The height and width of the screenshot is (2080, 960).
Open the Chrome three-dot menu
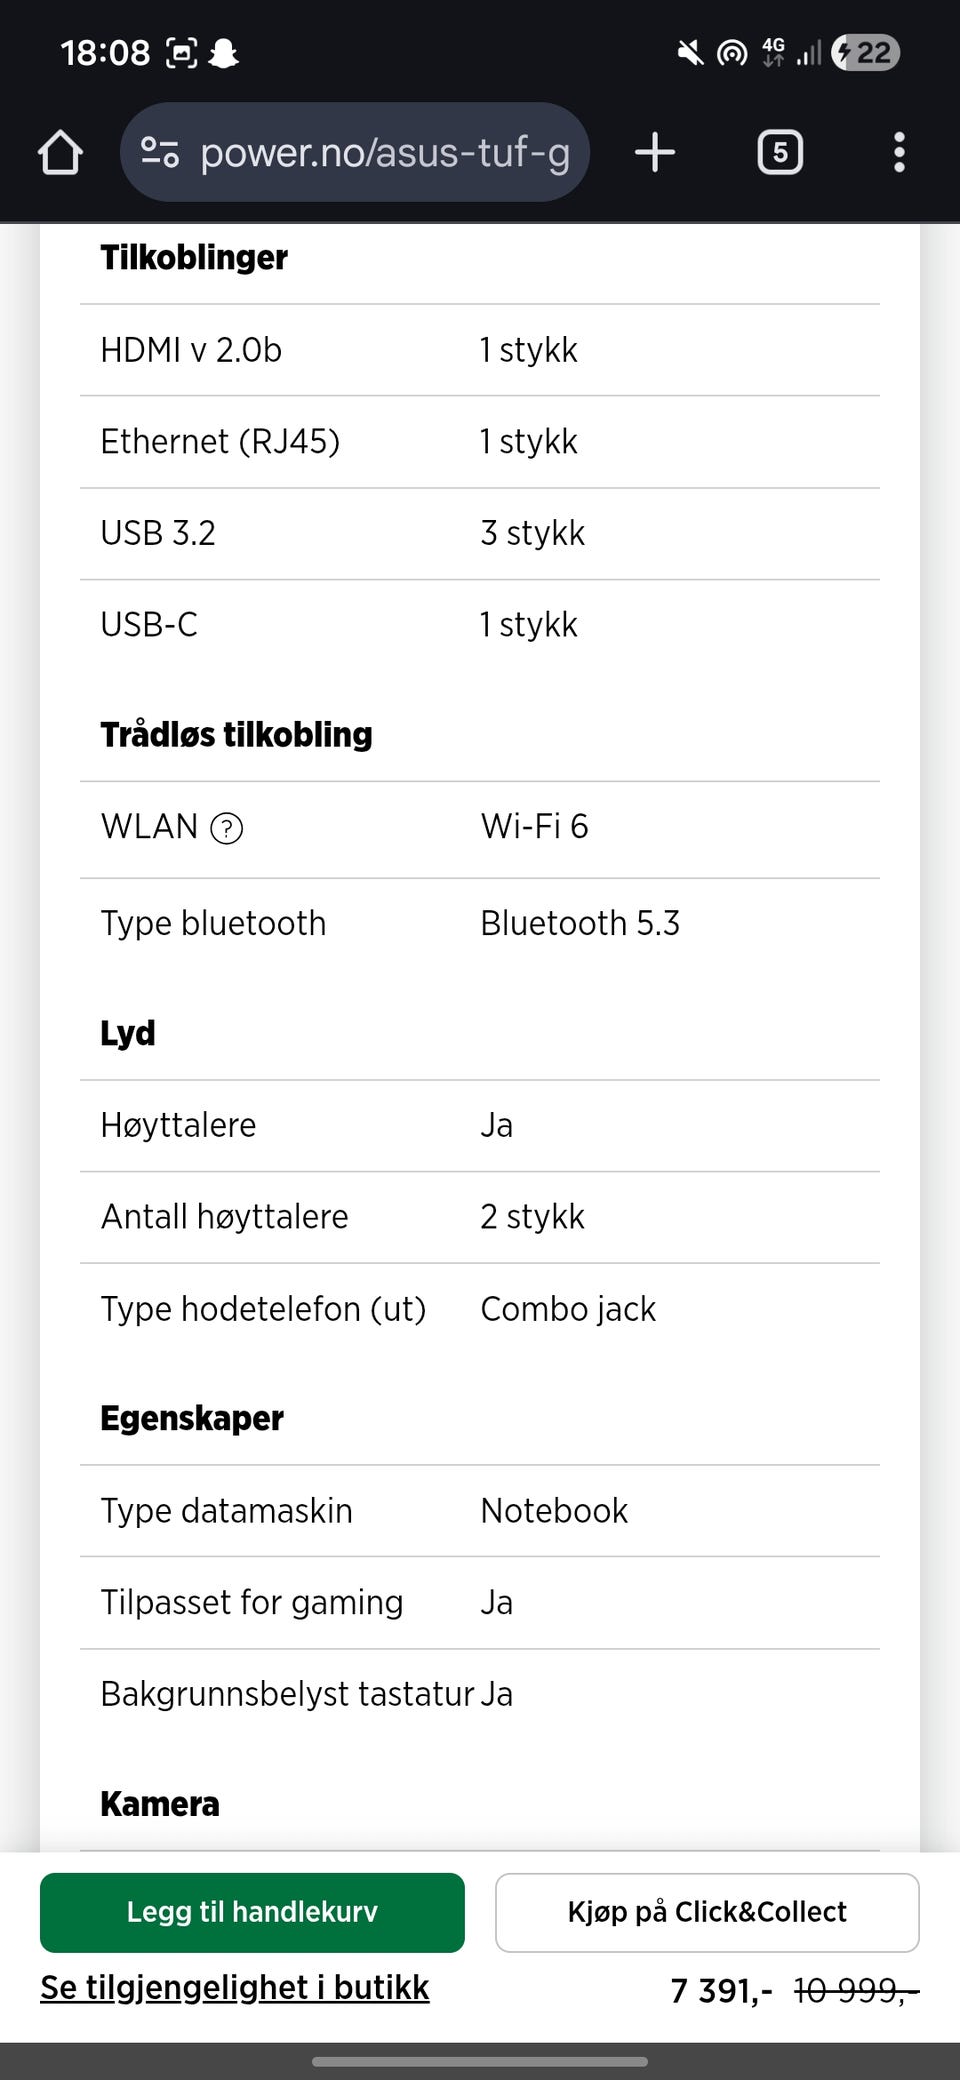(899, 152)
